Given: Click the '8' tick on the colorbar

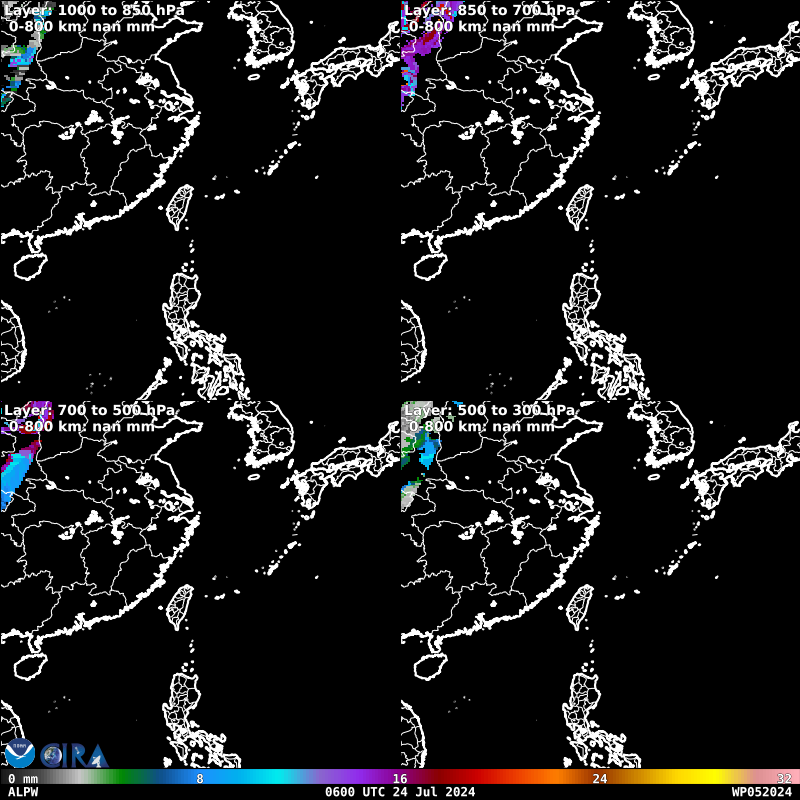Looking at the screenshot, I should [x=200, y=779].
